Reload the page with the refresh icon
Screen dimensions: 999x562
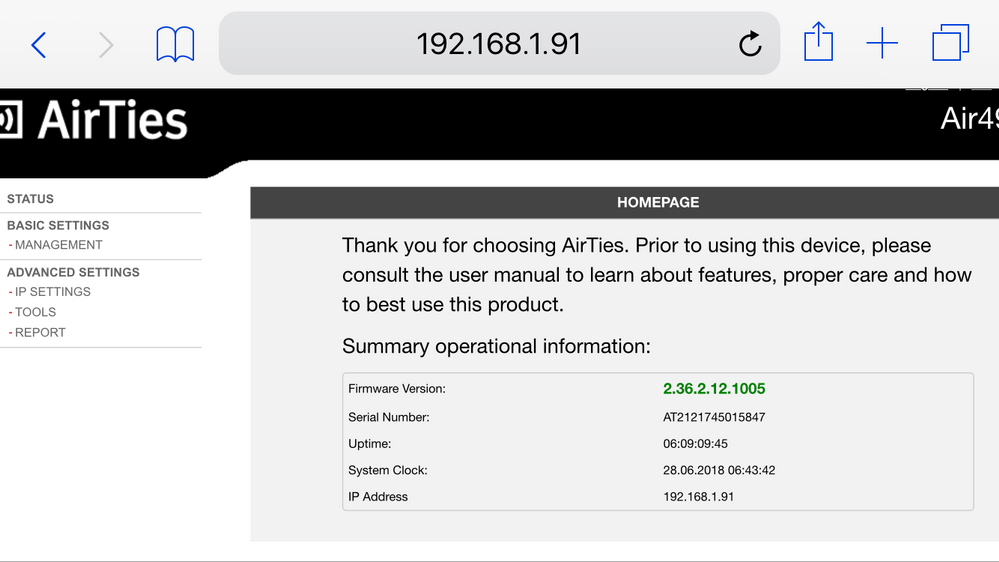(750, 44)
